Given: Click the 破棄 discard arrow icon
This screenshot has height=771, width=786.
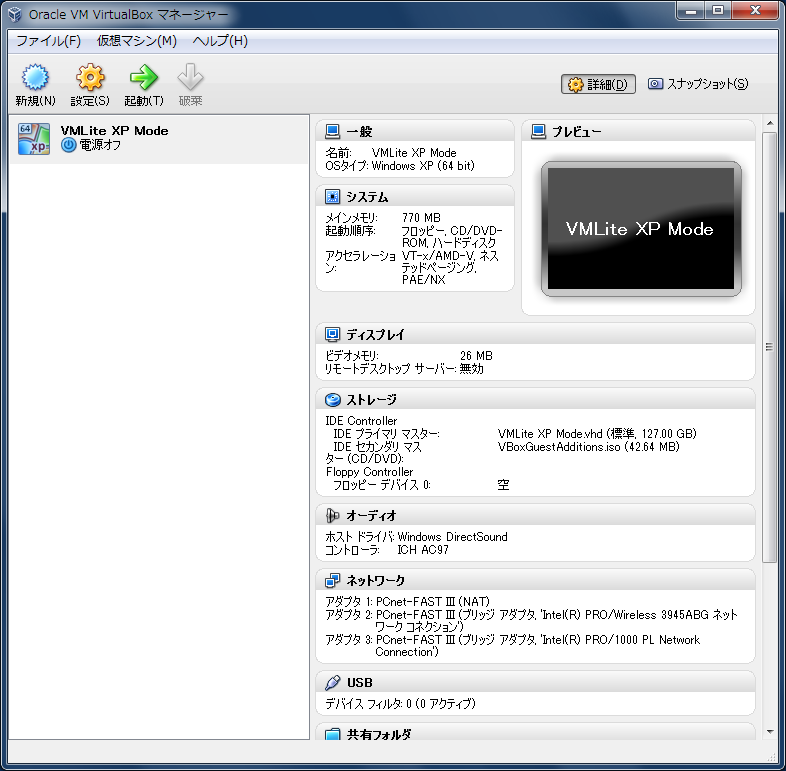Looking at the screenshot, I should pyautogui.click(x=190, y=78).
